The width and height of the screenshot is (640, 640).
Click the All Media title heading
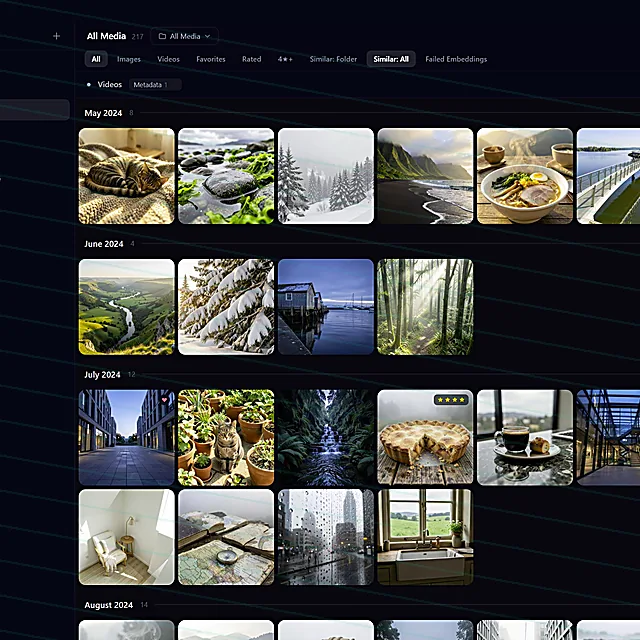[x=106, y=36]
